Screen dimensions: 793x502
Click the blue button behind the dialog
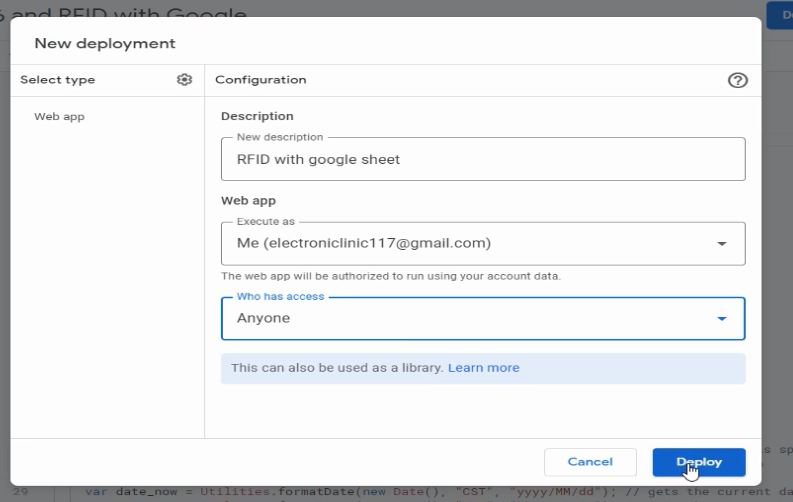tap(780, 15)
